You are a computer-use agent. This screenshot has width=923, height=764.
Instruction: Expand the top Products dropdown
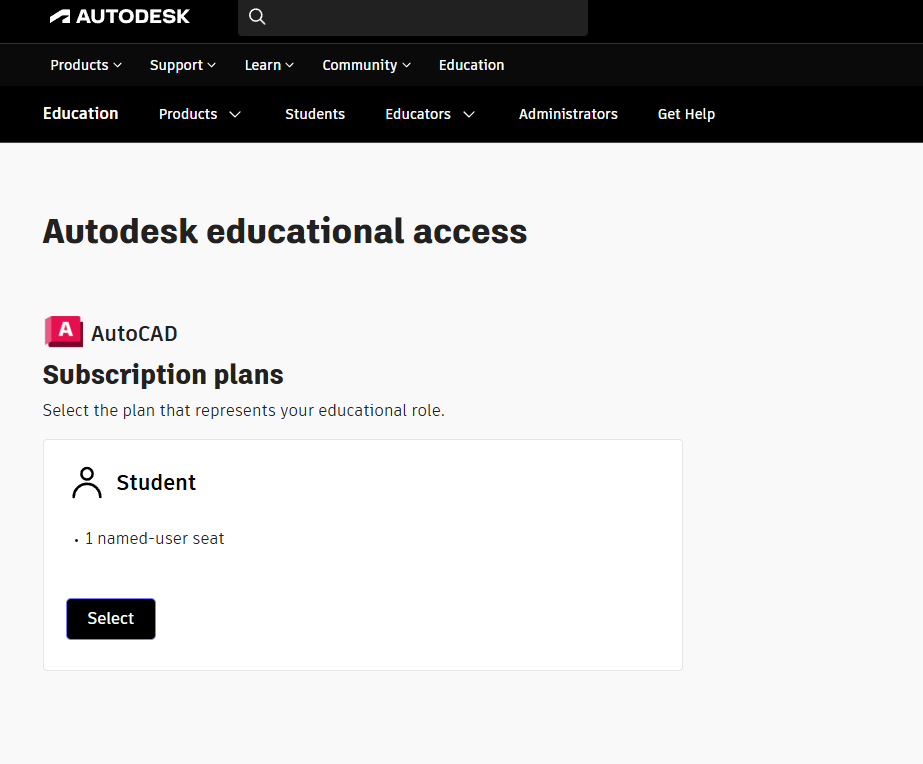tap(86, 65)
